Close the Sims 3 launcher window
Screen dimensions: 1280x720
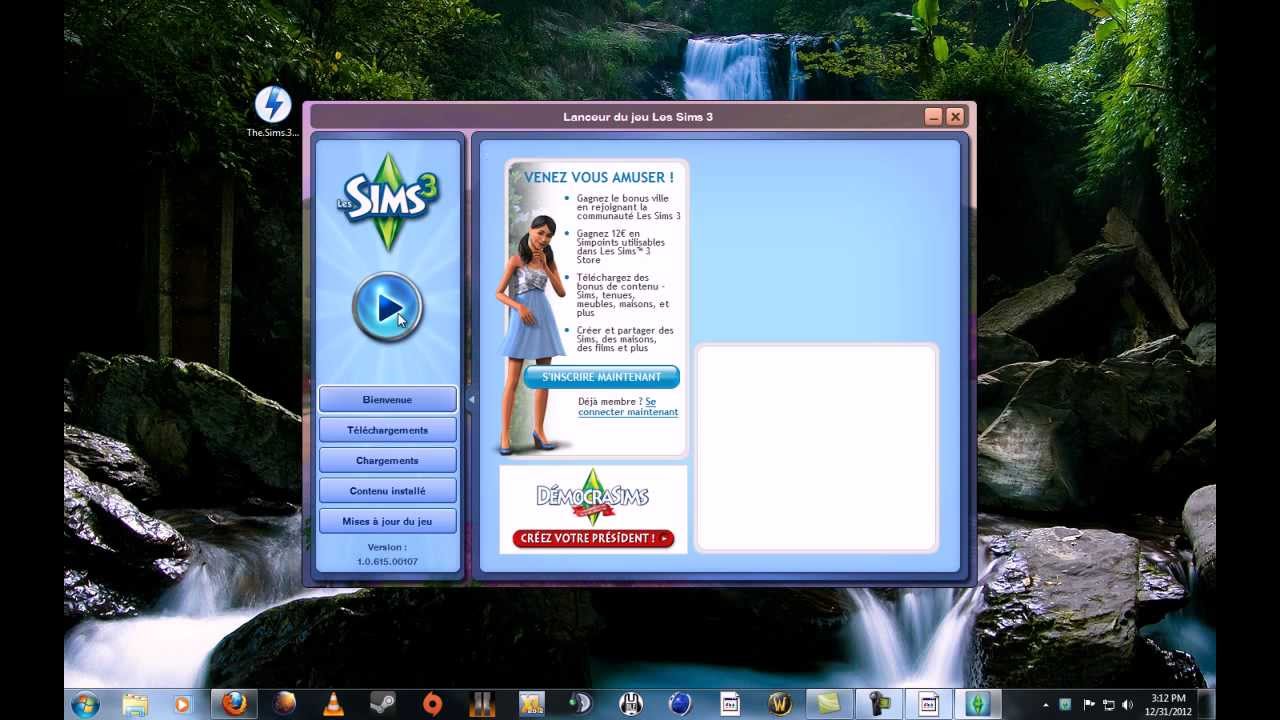click(955, 117)
